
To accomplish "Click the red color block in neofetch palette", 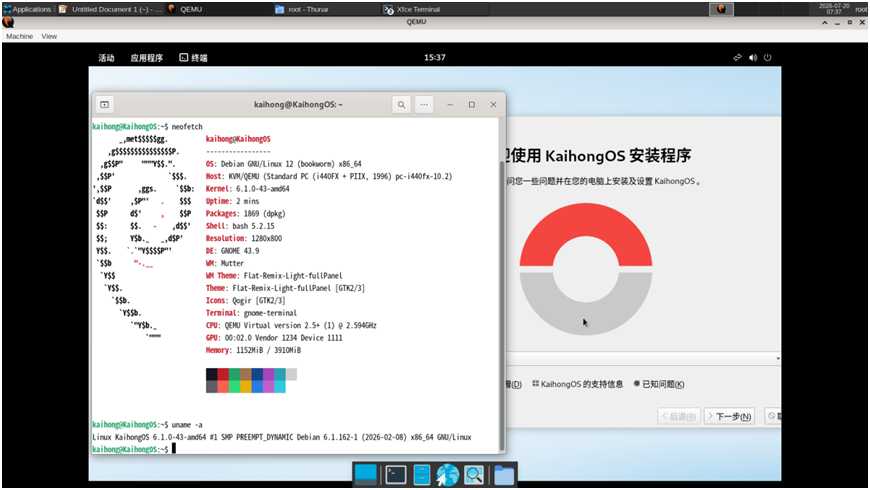I will [223, 374].
